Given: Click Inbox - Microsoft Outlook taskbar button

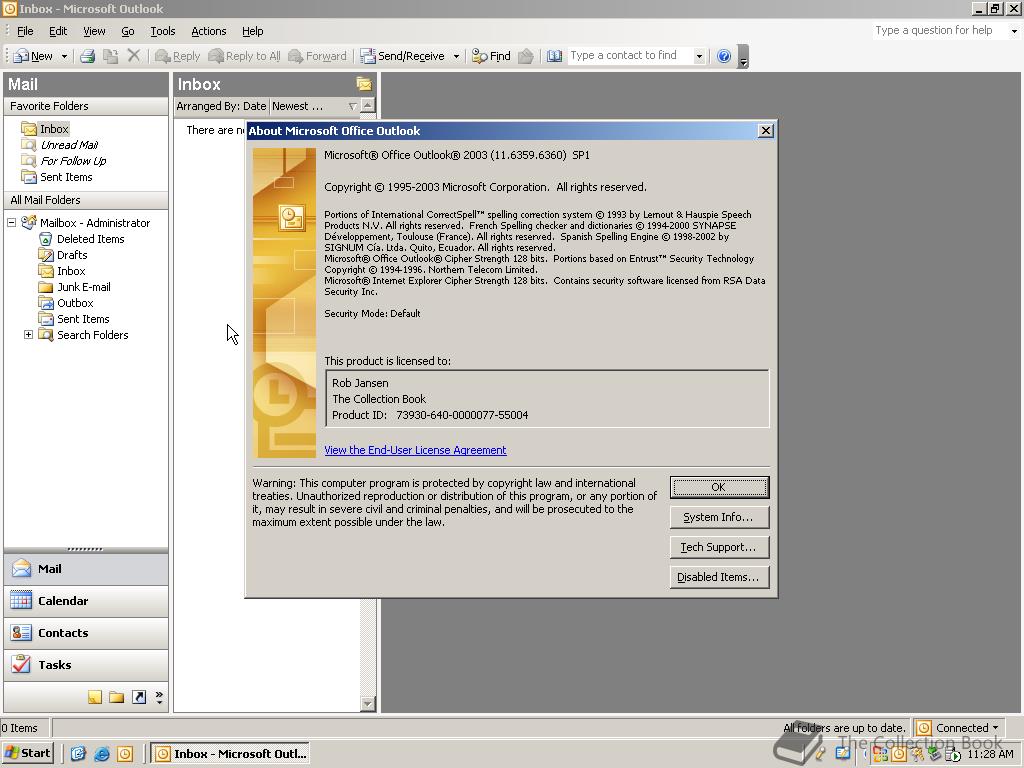Looking at the screenshot, I should click(230, 754).
